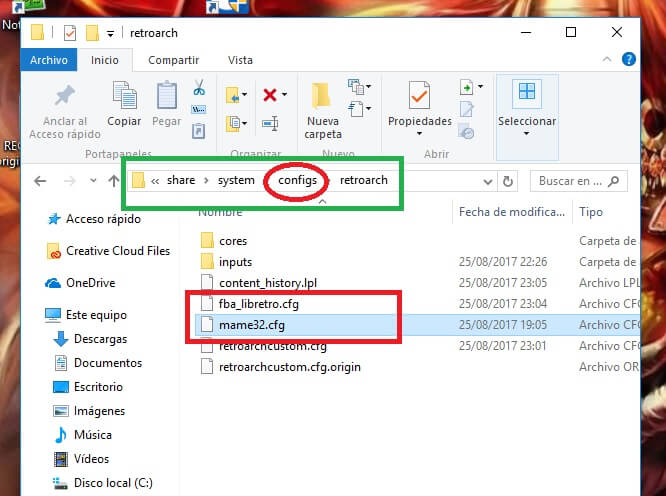Click the Copy button in ribbon
This screenshot has height=496, width=666.
[124, 104]
